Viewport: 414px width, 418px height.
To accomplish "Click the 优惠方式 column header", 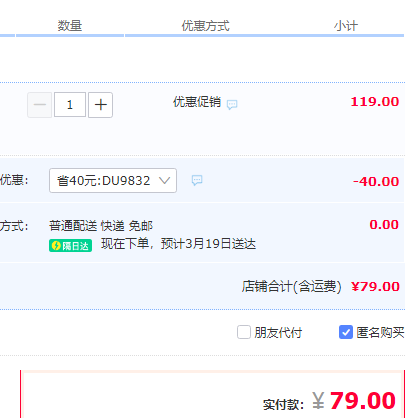I will click(x=205, y=26).
